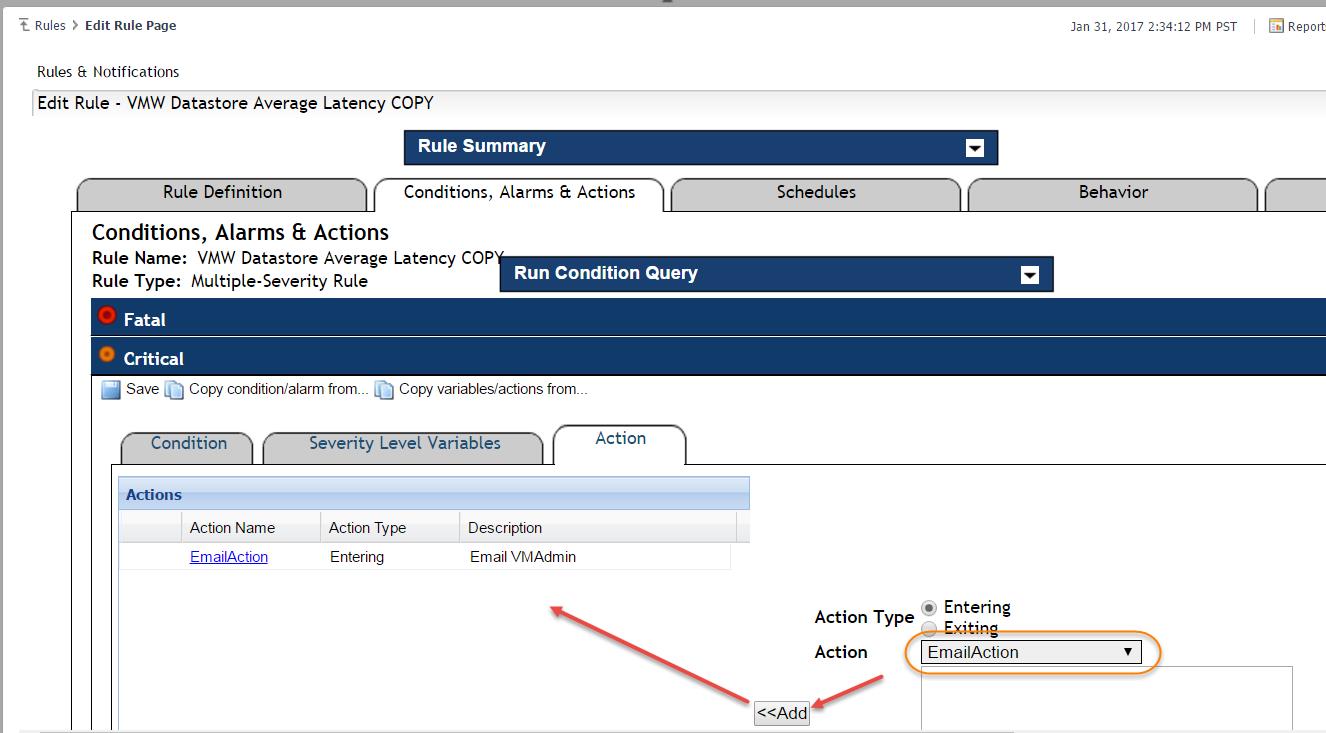Click the Copy variables/actions from icon
Screen dimensions: 1326x733
(384, 390)
